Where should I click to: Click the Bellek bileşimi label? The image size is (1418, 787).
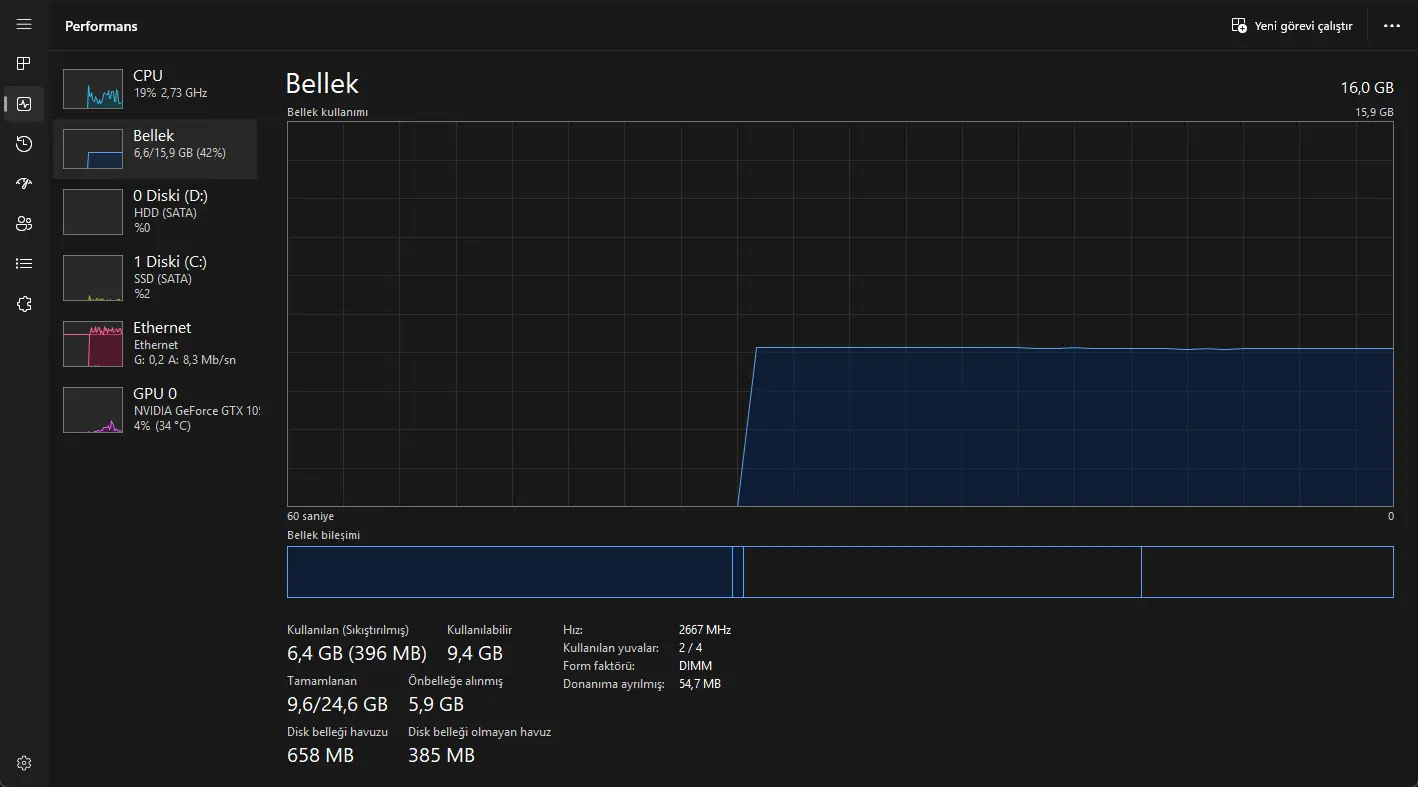[323, 535]
